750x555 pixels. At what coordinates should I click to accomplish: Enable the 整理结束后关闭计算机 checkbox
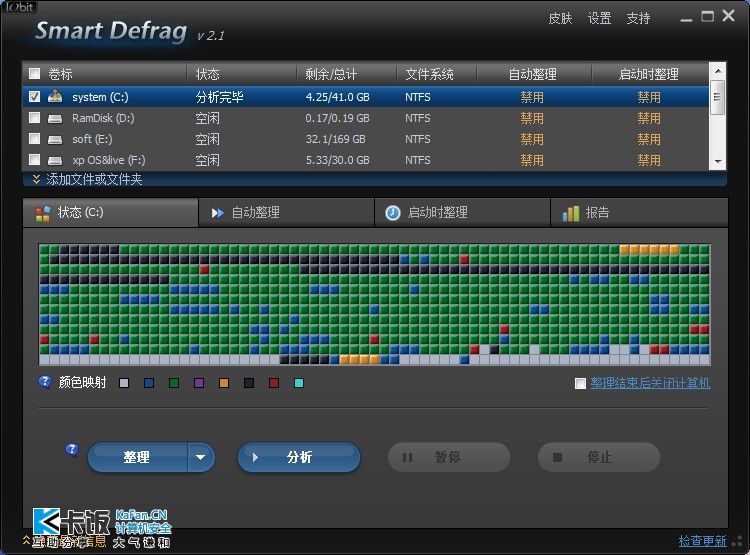point(580,383)
